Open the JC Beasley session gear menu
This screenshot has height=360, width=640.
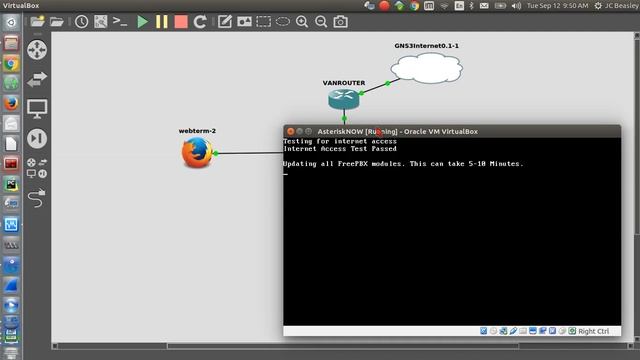click(x=616, y=6)
